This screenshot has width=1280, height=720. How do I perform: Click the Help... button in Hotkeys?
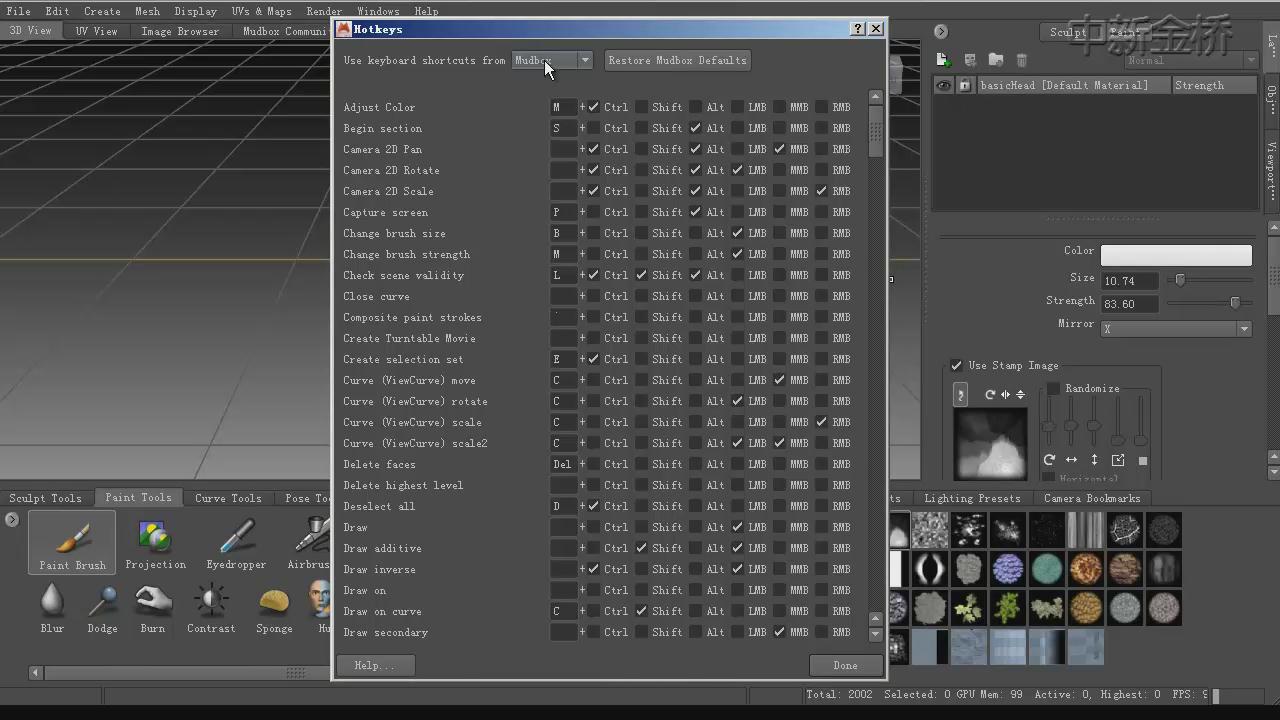click(374, 665)
